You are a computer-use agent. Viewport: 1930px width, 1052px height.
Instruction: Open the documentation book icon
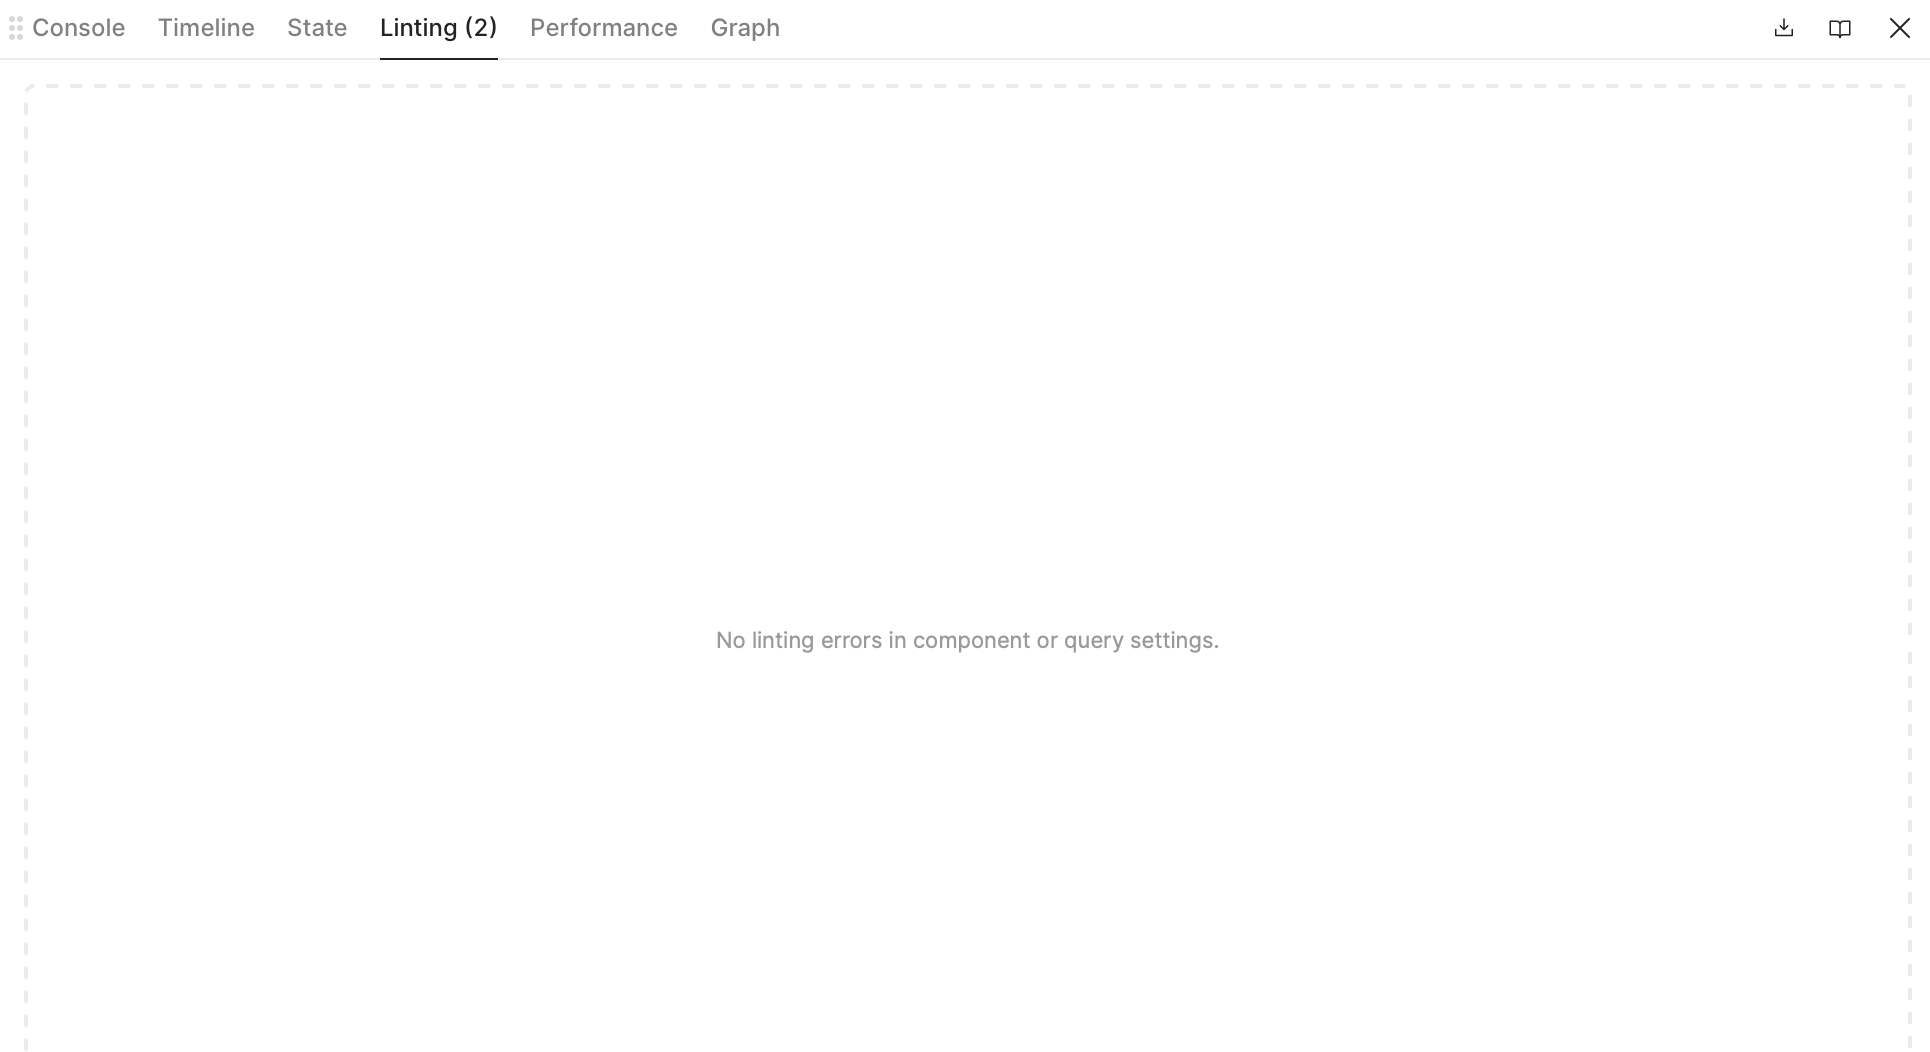coord(1840,28)
